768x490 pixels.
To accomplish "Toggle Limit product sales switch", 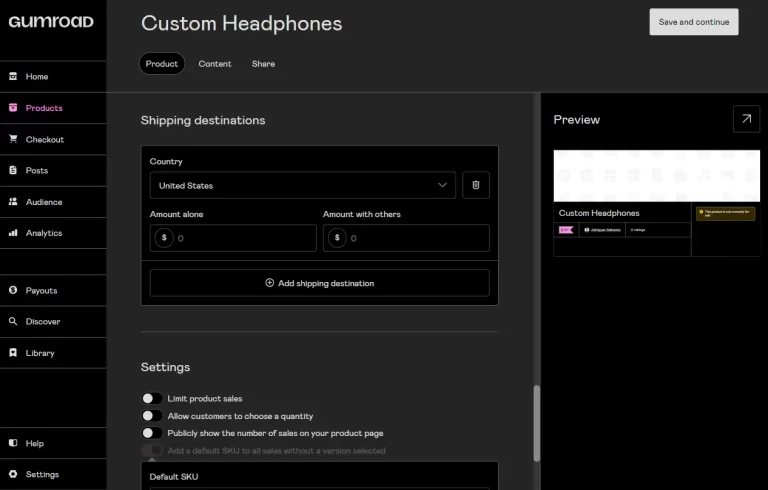I will [152, 398].
